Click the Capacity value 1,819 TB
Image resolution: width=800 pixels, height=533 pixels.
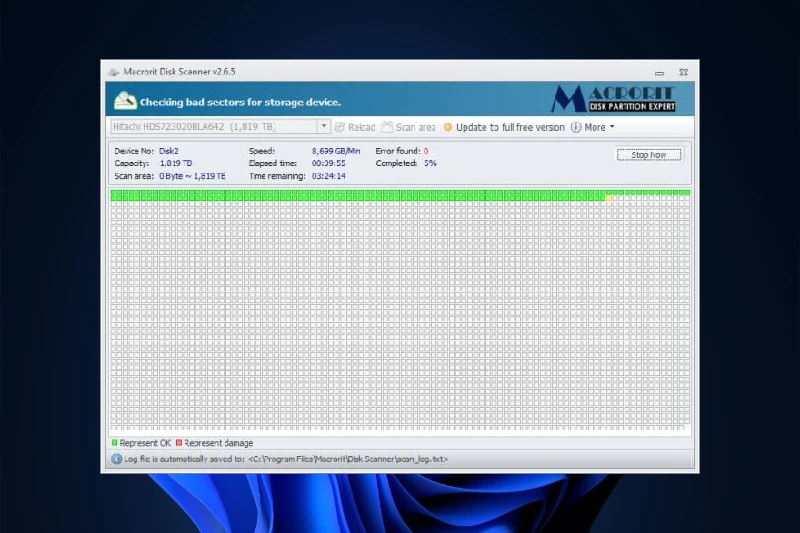[176, 163]
